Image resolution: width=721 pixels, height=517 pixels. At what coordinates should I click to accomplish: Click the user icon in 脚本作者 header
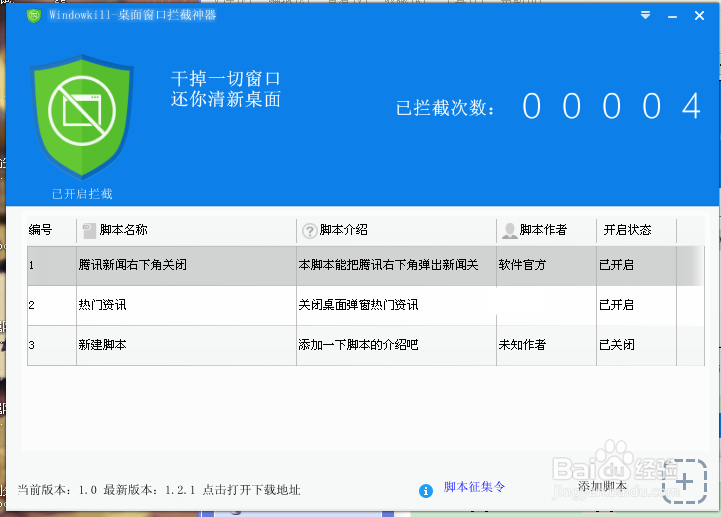(x=509, y=230)
